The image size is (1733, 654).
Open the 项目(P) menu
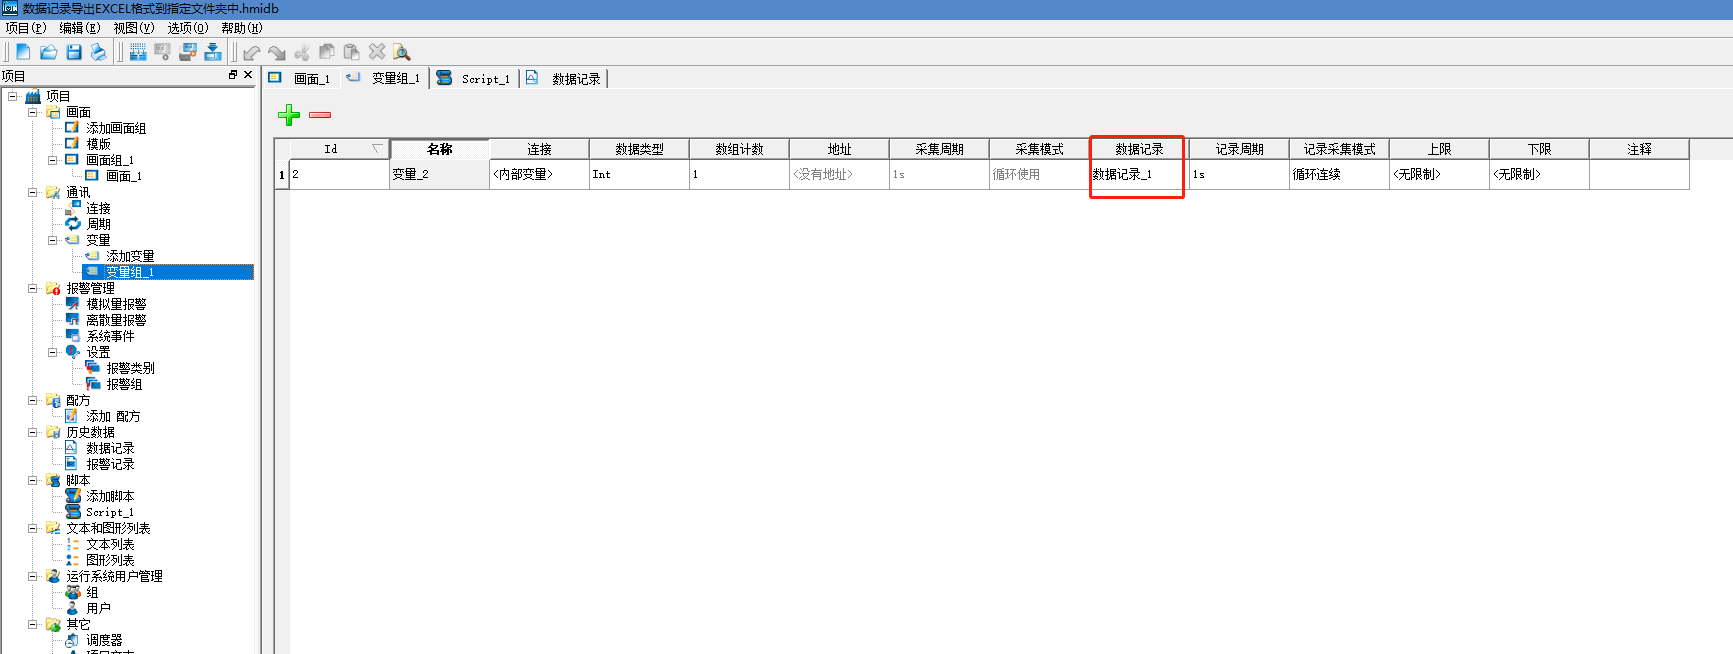26,28
